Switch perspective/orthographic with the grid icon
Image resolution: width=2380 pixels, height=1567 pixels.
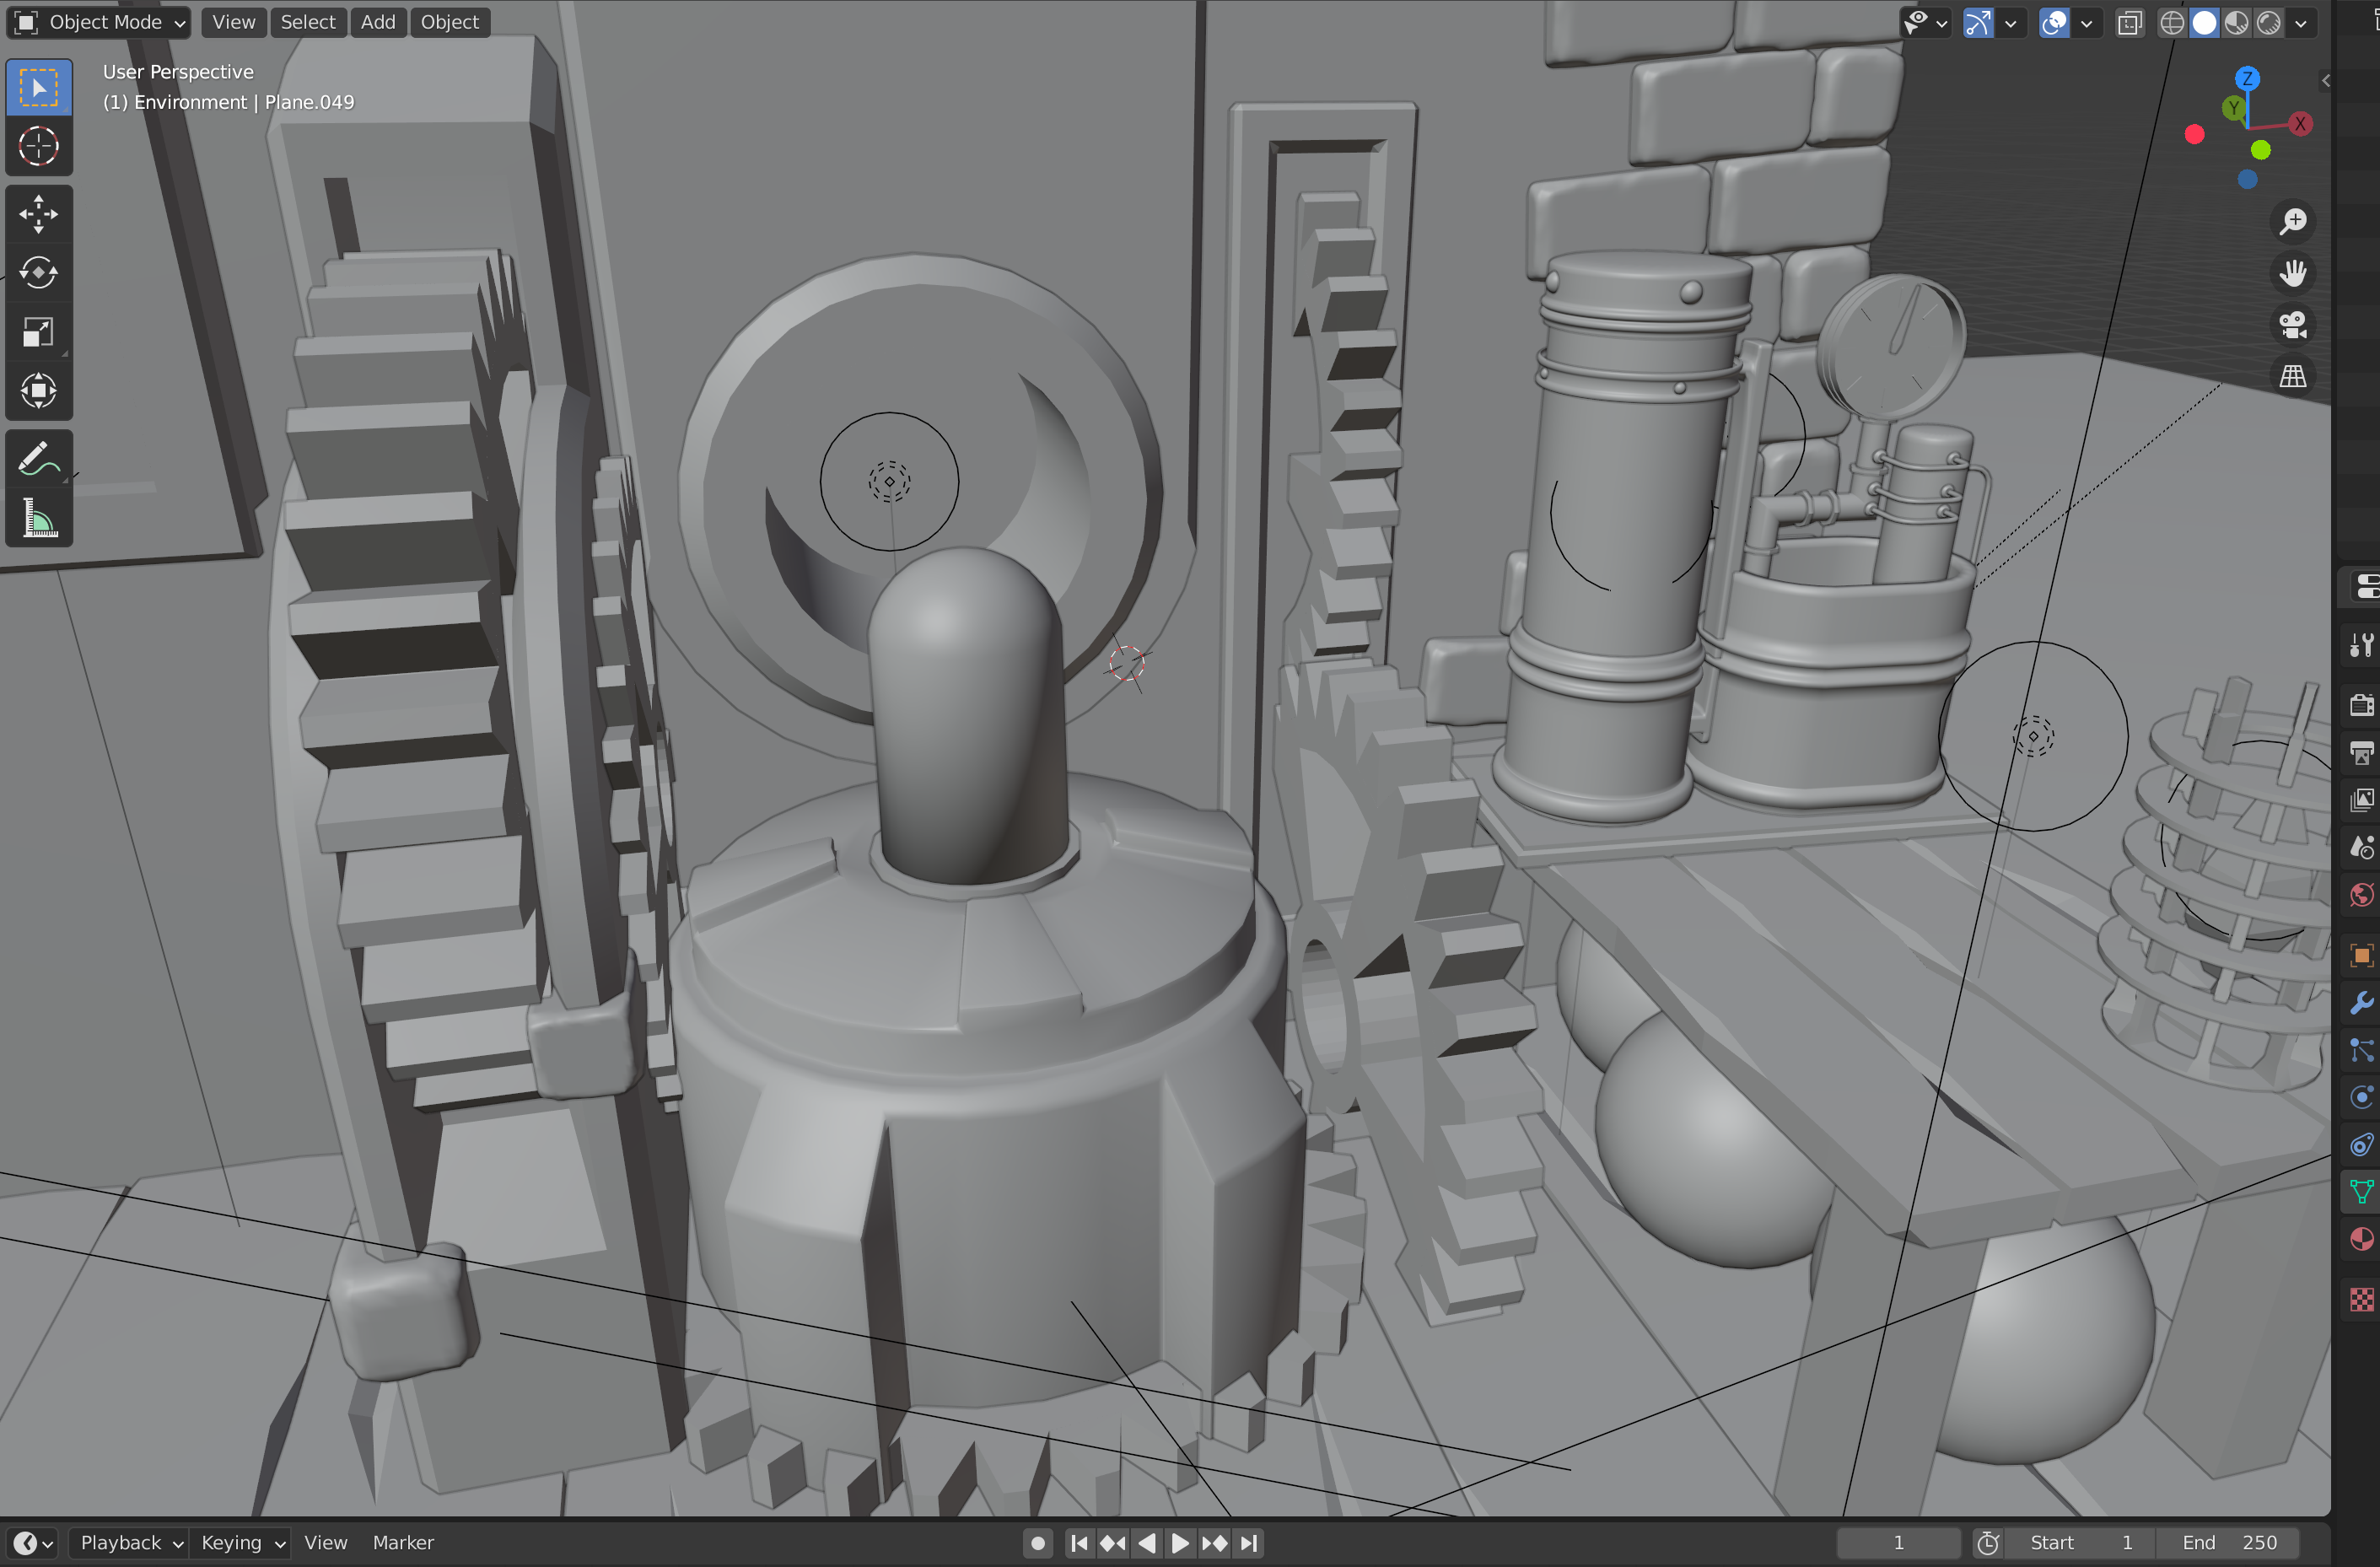(2293, 377)
